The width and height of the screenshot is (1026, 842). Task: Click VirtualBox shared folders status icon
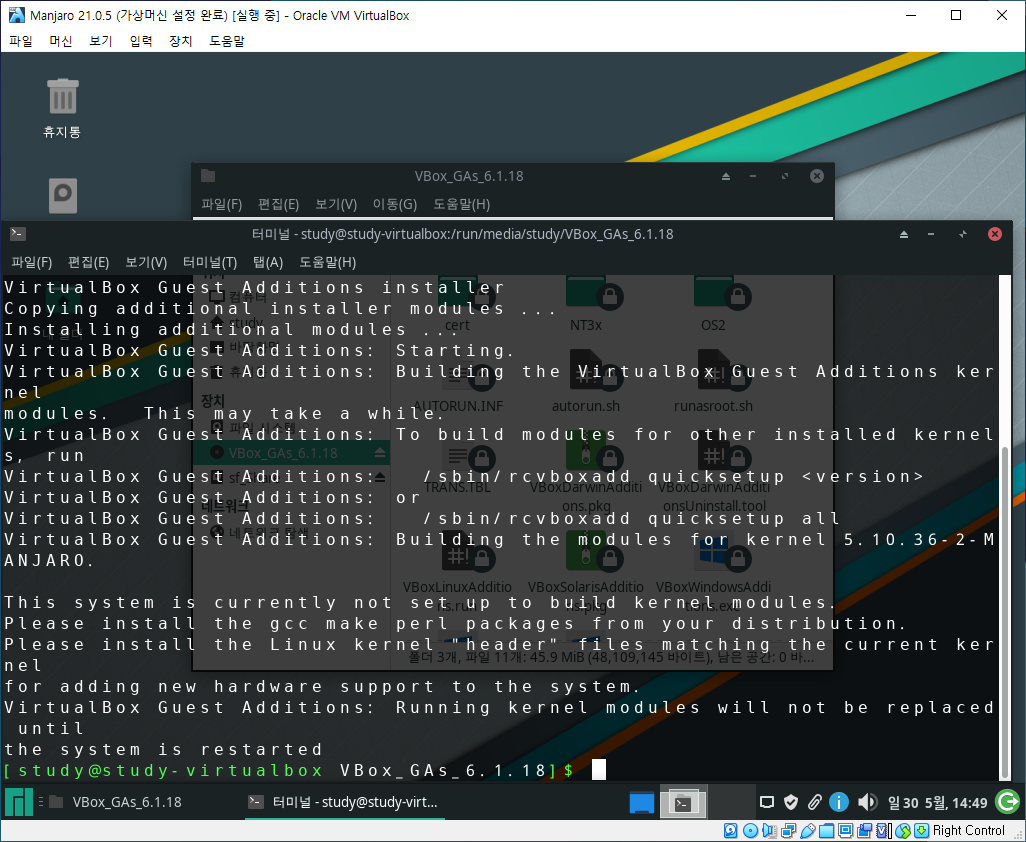tap(826, 831)
